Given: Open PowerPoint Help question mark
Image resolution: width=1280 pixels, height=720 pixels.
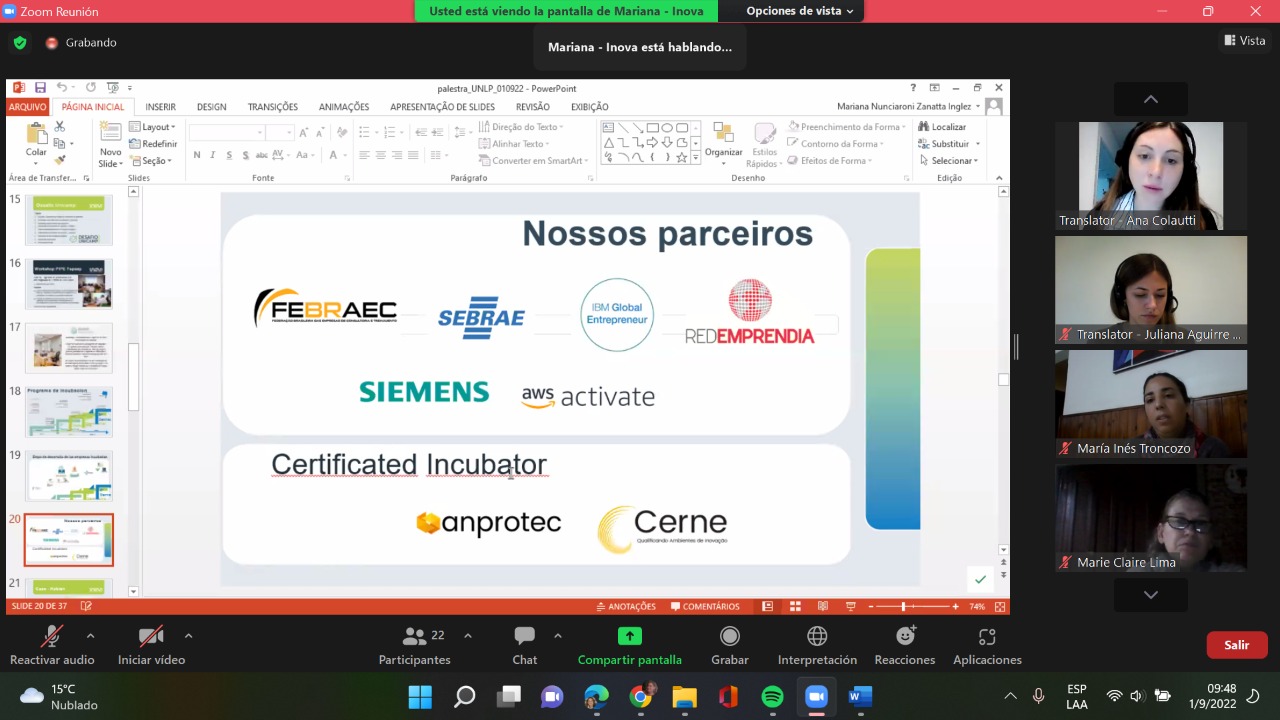Looking at the screenshot, I should pos(913,88).
